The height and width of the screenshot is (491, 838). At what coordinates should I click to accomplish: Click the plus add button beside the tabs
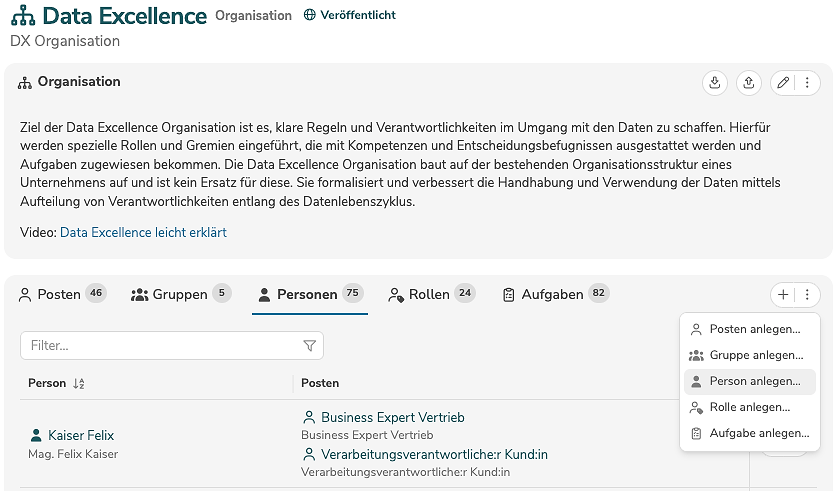point(783,294)
